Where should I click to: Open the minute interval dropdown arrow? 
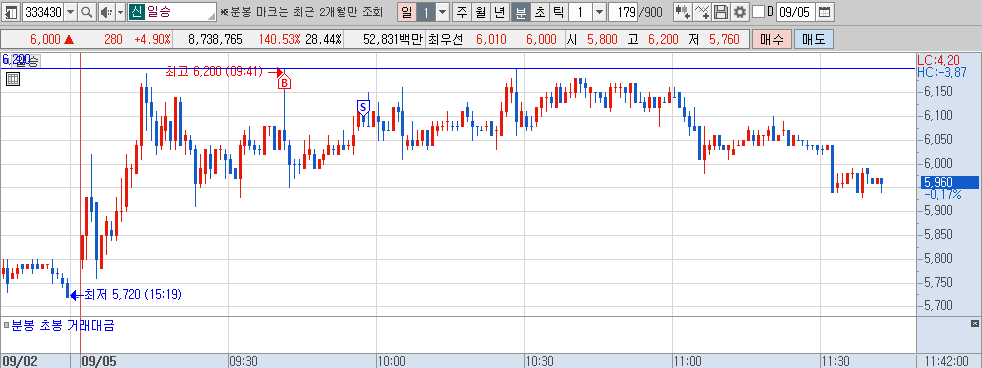point(599,12)
